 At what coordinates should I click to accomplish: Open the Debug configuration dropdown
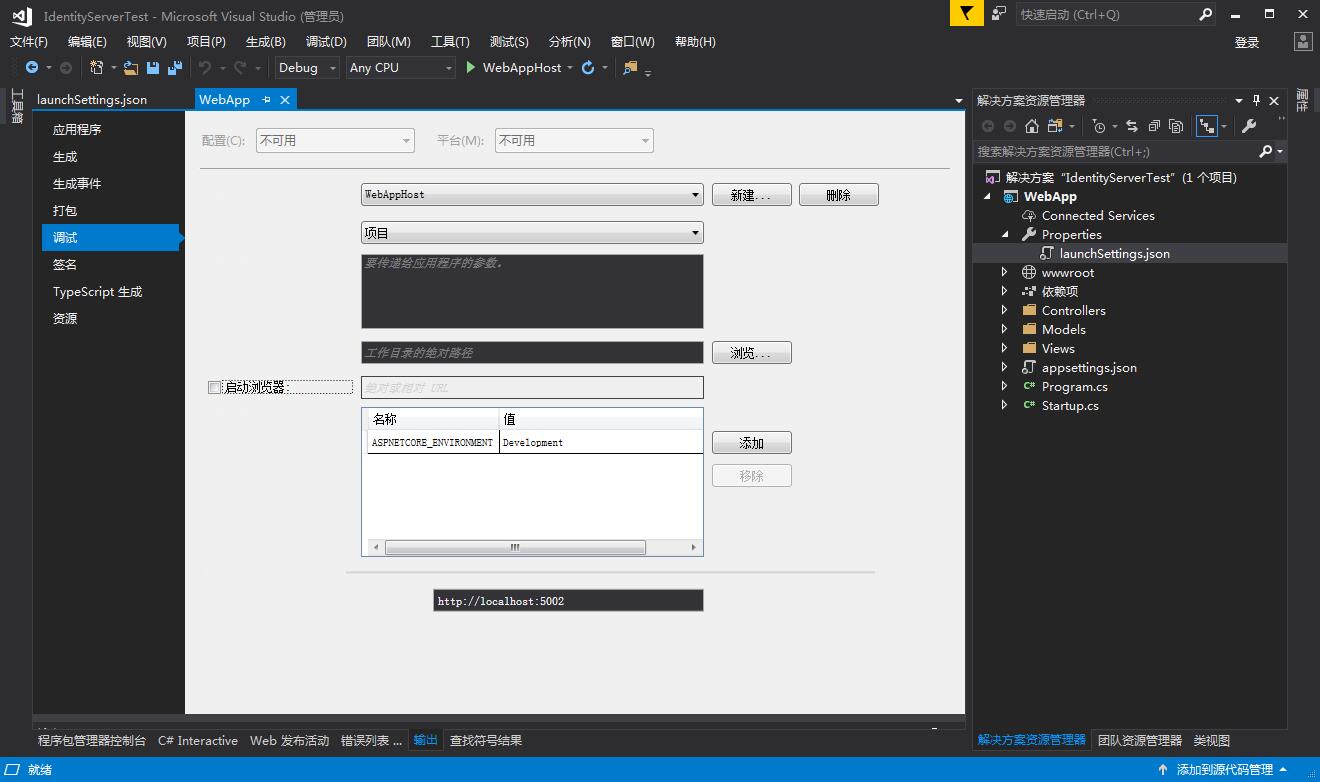tap(307, 68)
